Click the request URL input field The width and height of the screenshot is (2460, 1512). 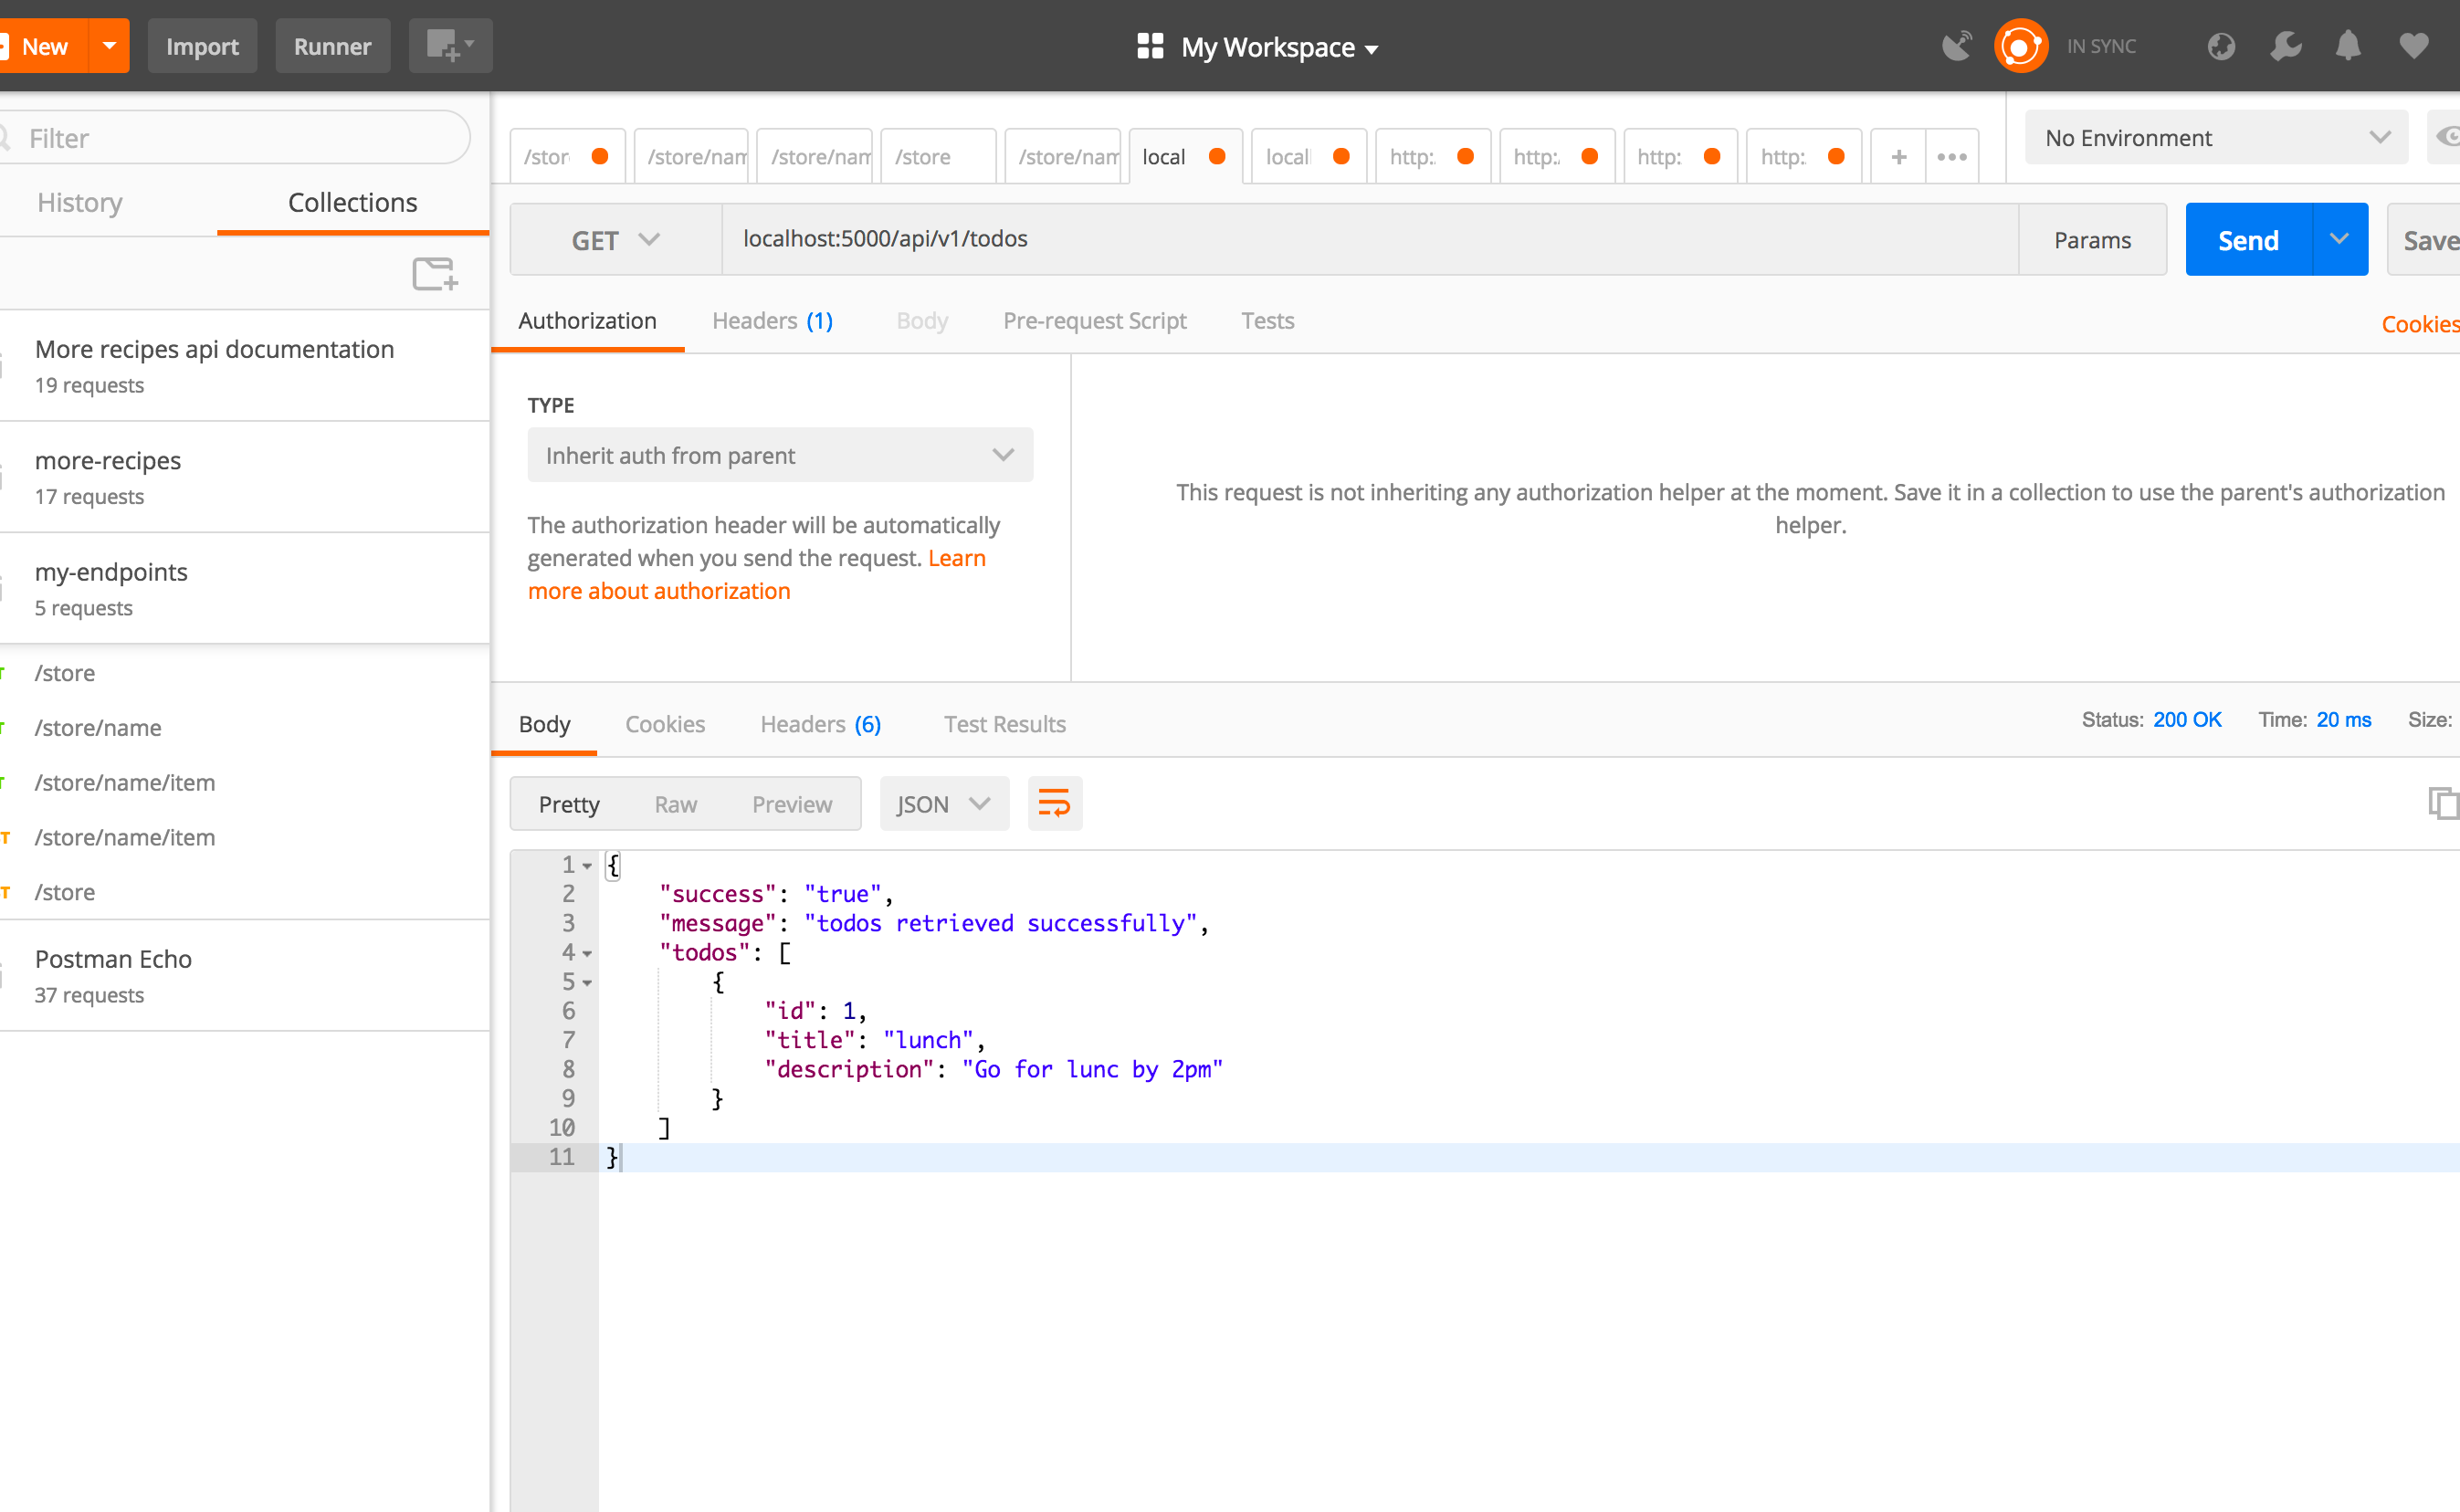pos(1368,239)
